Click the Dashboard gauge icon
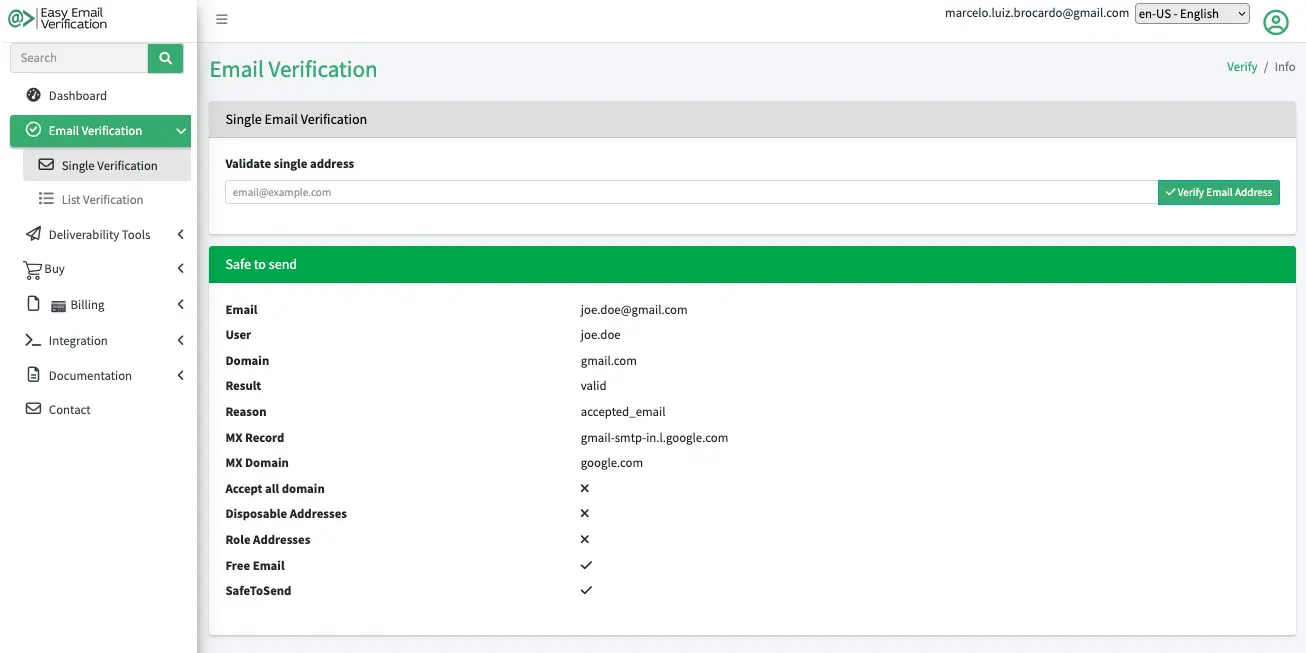This screenshot has height=653, width=1306. point(34,95)
